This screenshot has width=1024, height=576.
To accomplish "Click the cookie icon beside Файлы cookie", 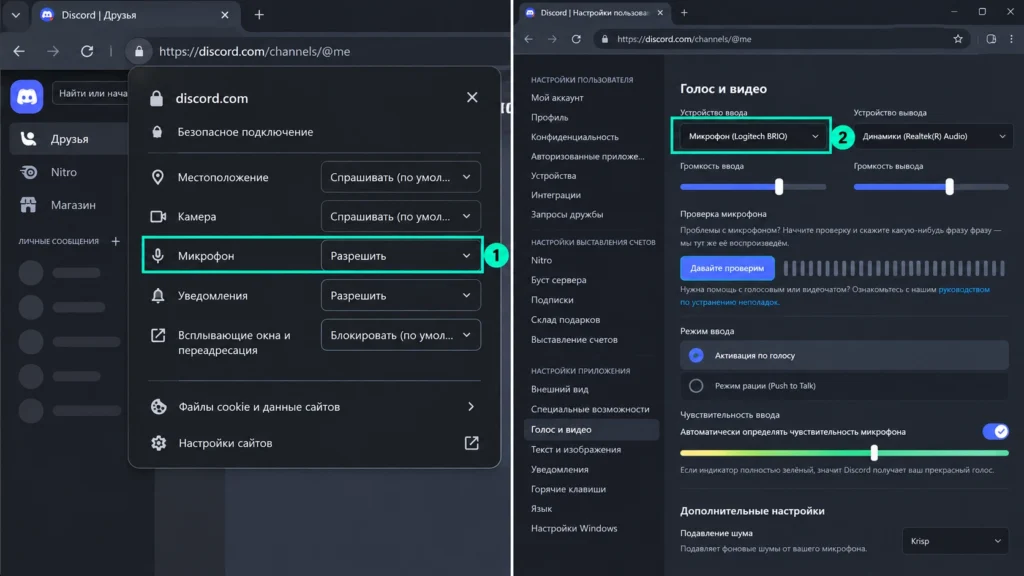I will click(158, 406).
